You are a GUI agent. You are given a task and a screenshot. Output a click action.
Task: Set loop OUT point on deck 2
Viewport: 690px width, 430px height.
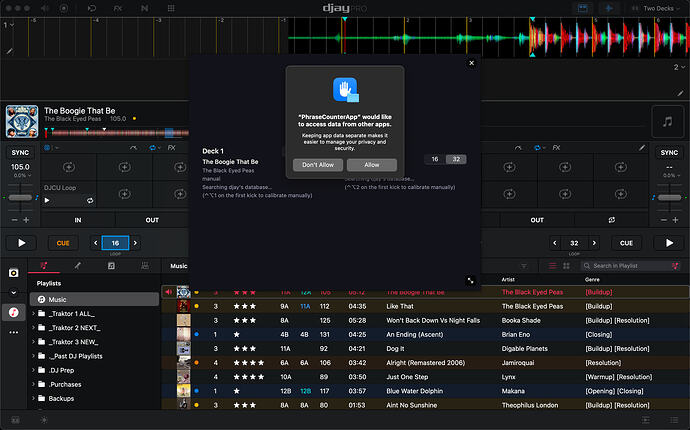pyautogui.click(x=537, y=220)
